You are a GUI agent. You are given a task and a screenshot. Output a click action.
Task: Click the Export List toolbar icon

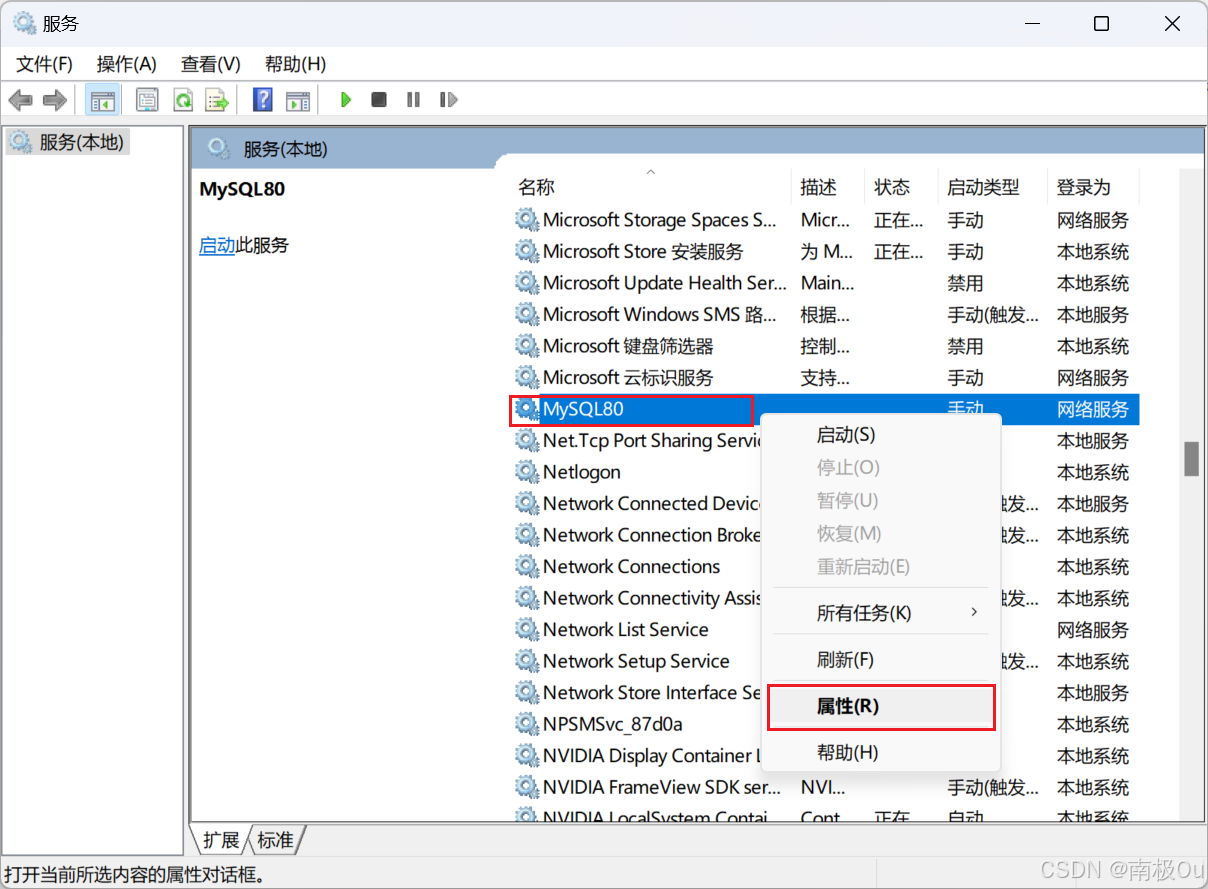click(216, 100)
